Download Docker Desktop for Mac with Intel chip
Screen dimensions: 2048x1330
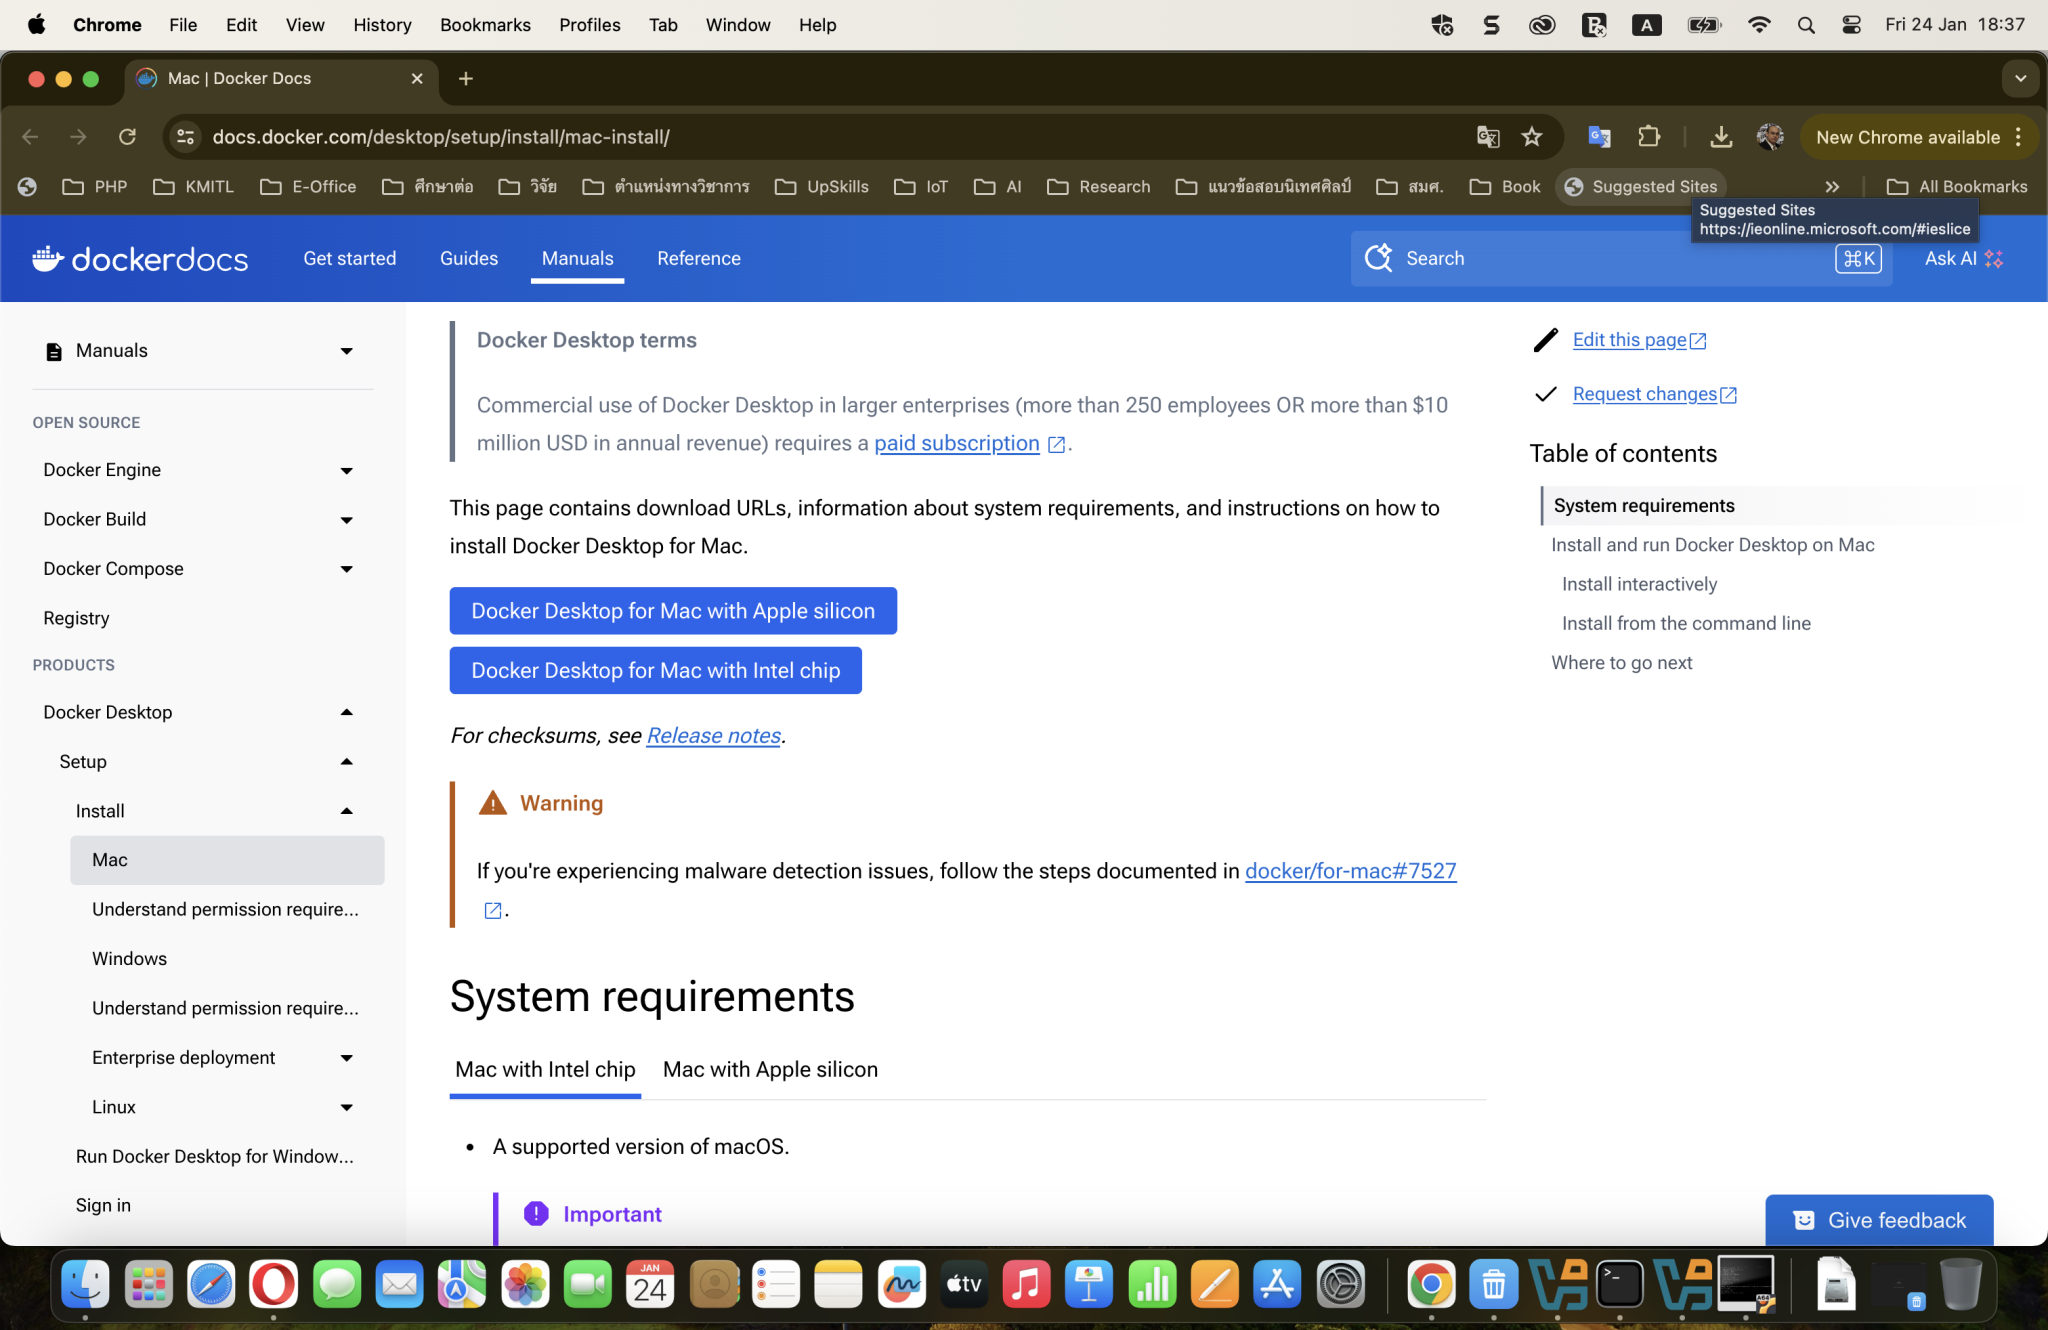click(x=655, y=670)
